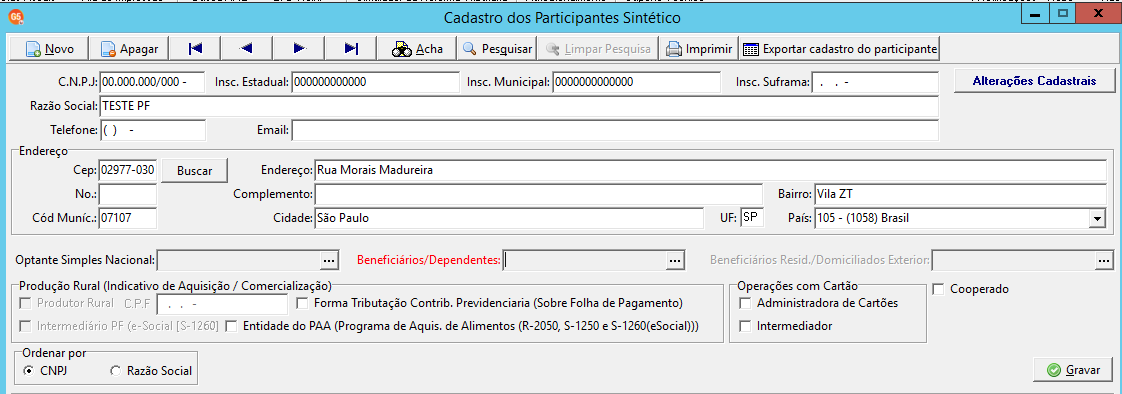Open Alterações Cadastrais
Screen dimensions: 1122x394
tap(1034, 81)
